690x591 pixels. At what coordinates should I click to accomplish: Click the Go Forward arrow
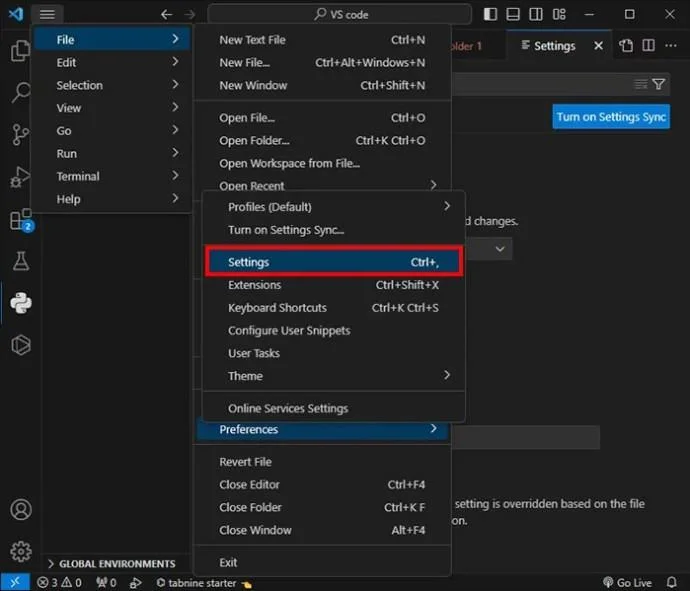[x=190, y=15]
